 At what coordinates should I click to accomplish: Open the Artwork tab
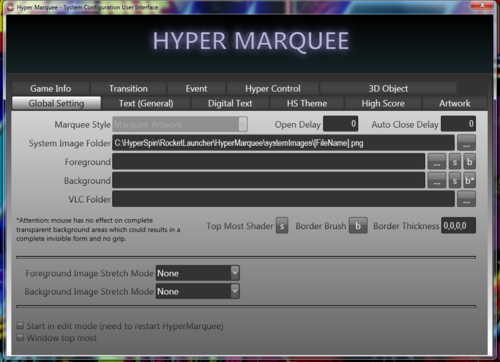(455, 103)
